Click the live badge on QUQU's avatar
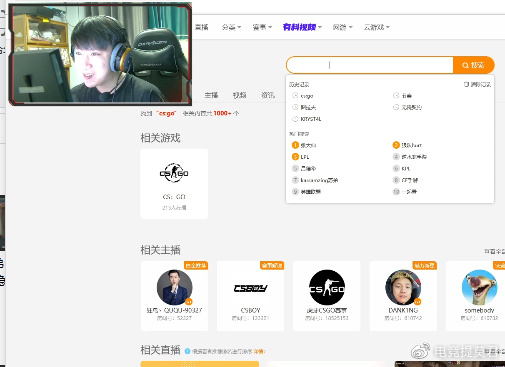The width and height of the screenshot is (505, 367). [x=189, y=302]
